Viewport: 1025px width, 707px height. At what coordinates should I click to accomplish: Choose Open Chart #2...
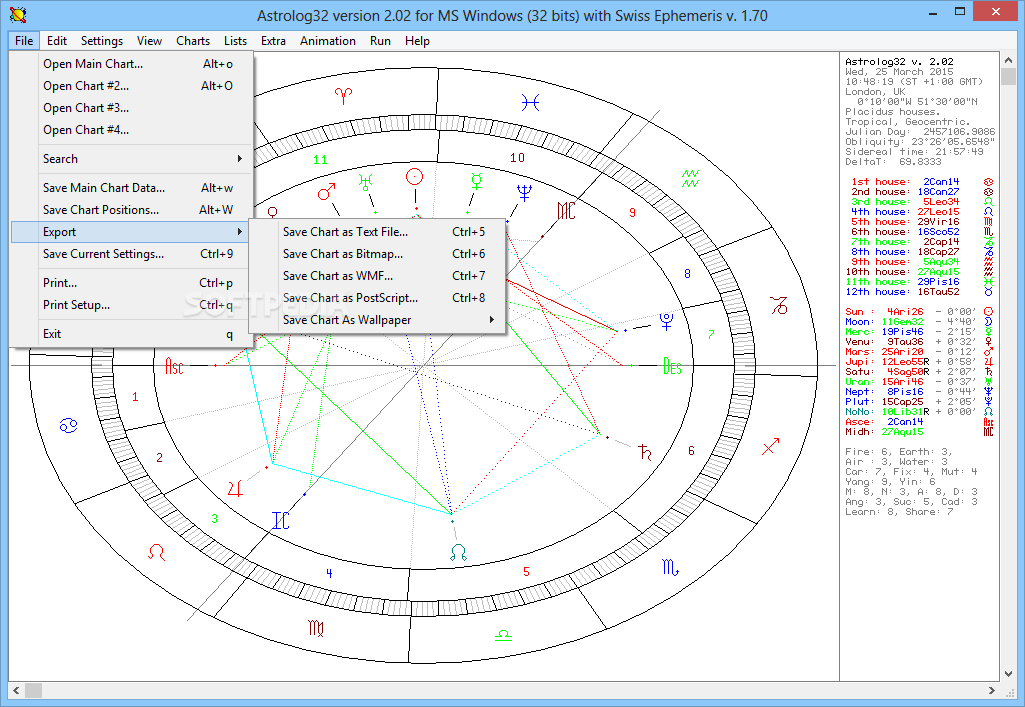click(x=131, y=86)
